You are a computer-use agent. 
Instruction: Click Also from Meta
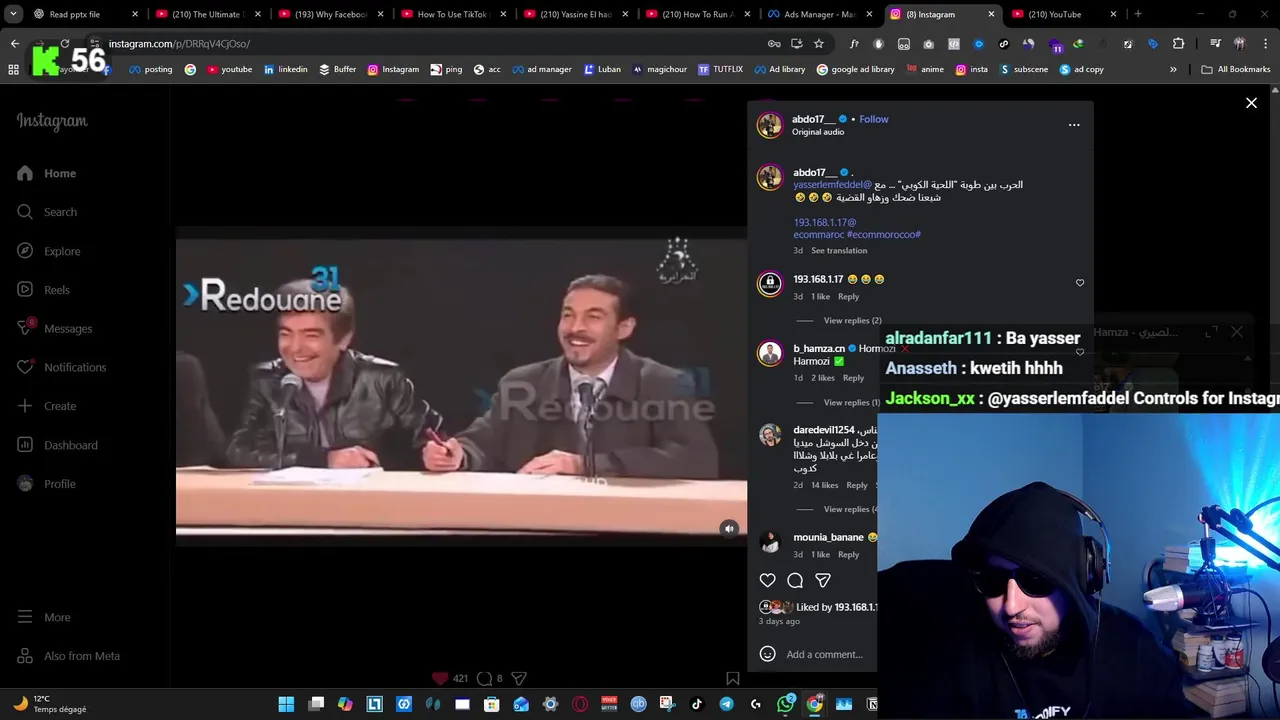click(68, 656)
